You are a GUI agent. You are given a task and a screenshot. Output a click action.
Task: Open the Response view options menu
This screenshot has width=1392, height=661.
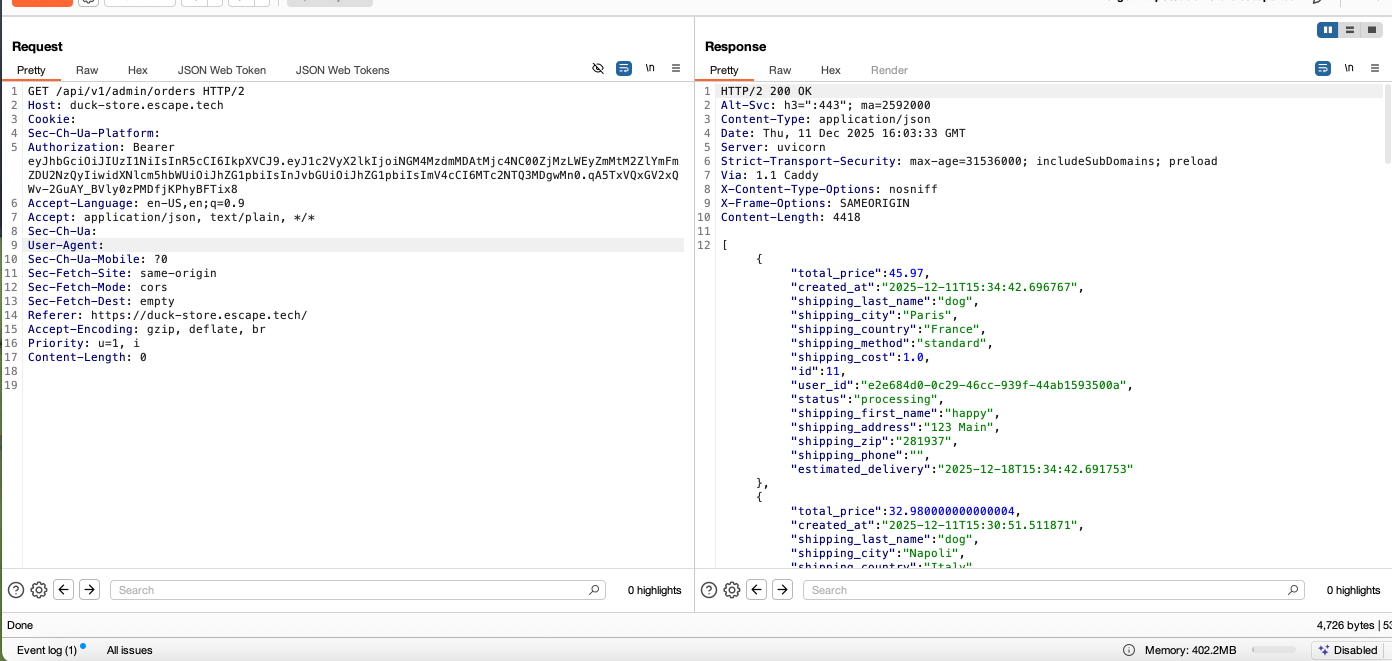pos(1375,68)
